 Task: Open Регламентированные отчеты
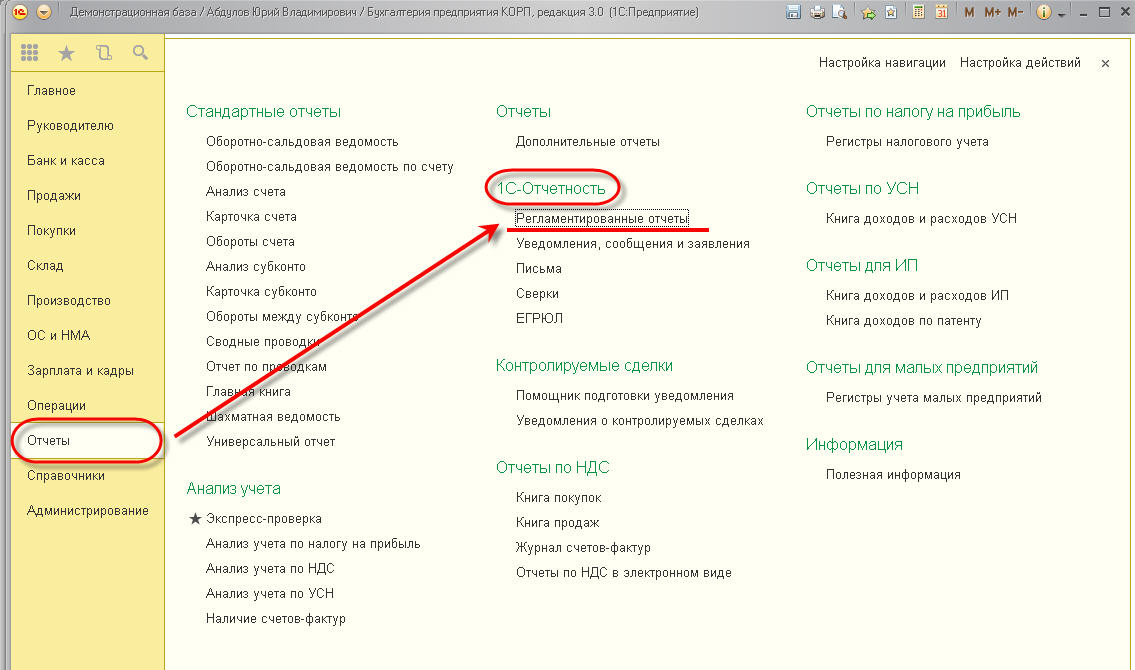click(x=602, y=219)
